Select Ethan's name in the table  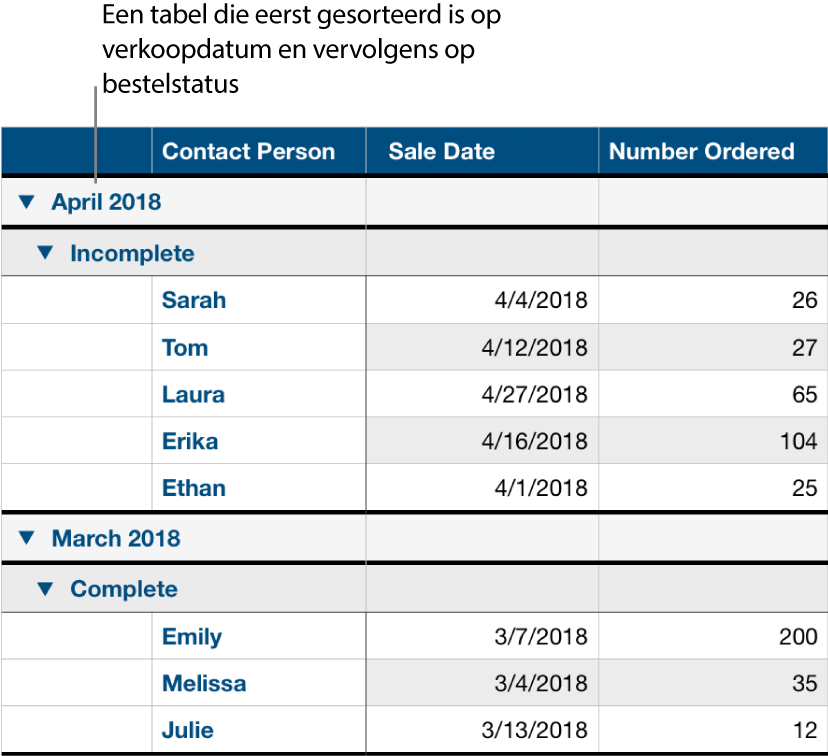(x=193, y=488)
